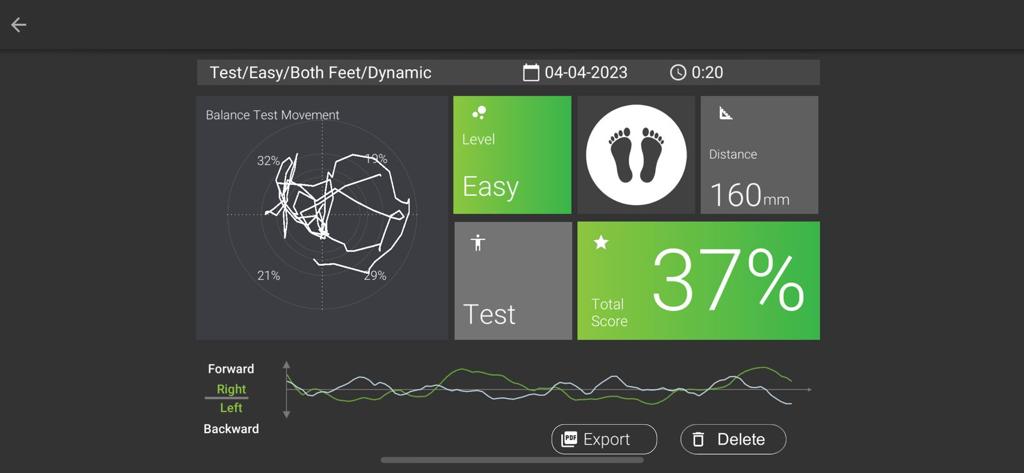Click the sway time-series line graph

tap(549, 389)
